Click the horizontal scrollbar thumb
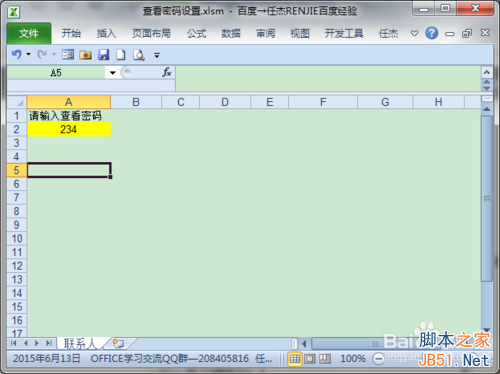Image resolution: width=500 pixels, height=374 pixels. pos(377,343)
